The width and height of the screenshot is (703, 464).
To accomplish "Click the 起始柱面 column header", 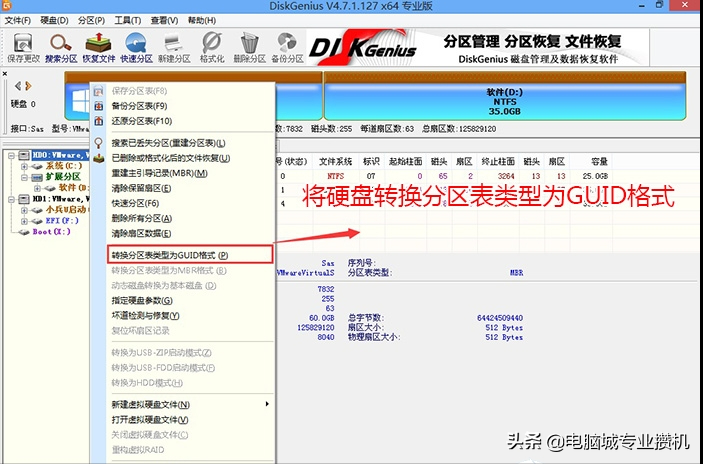I will tap(405, 161).
